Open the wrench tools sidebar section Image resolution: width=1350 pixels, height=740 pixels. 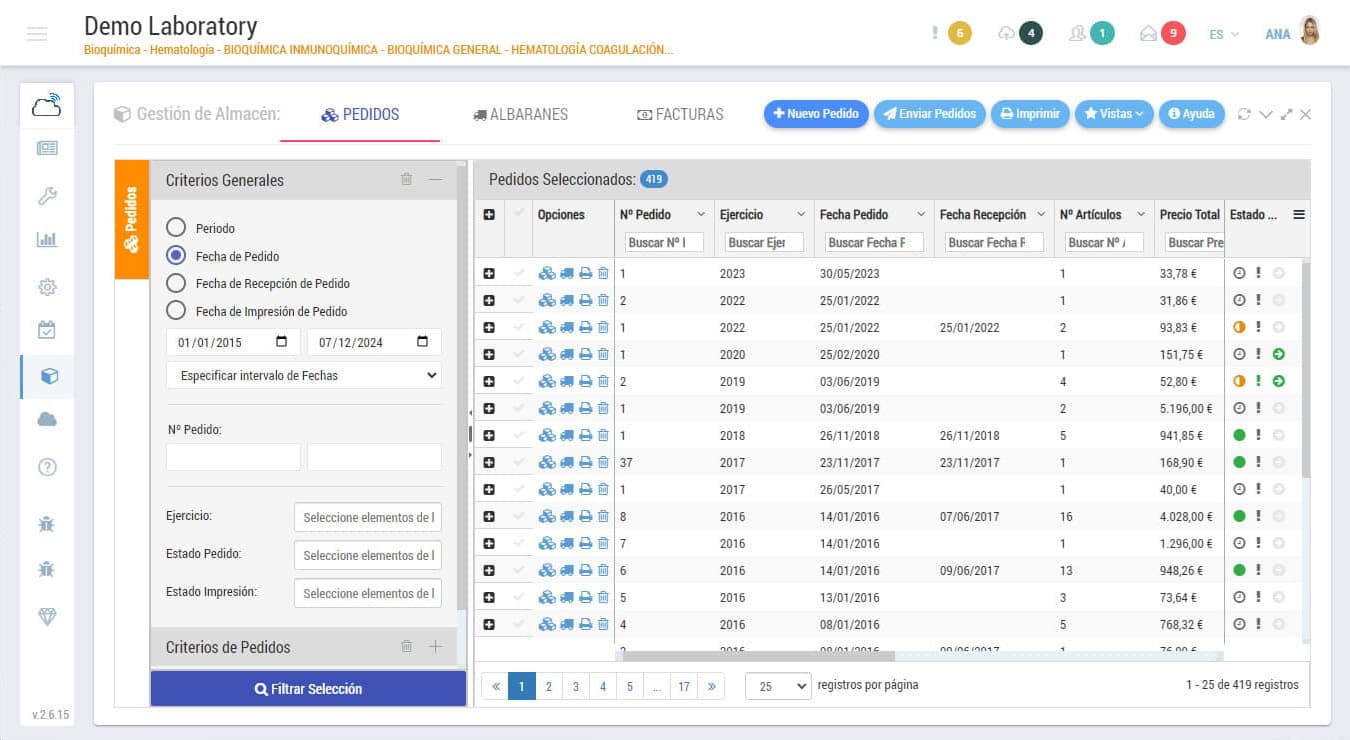(x=47, y=195)
